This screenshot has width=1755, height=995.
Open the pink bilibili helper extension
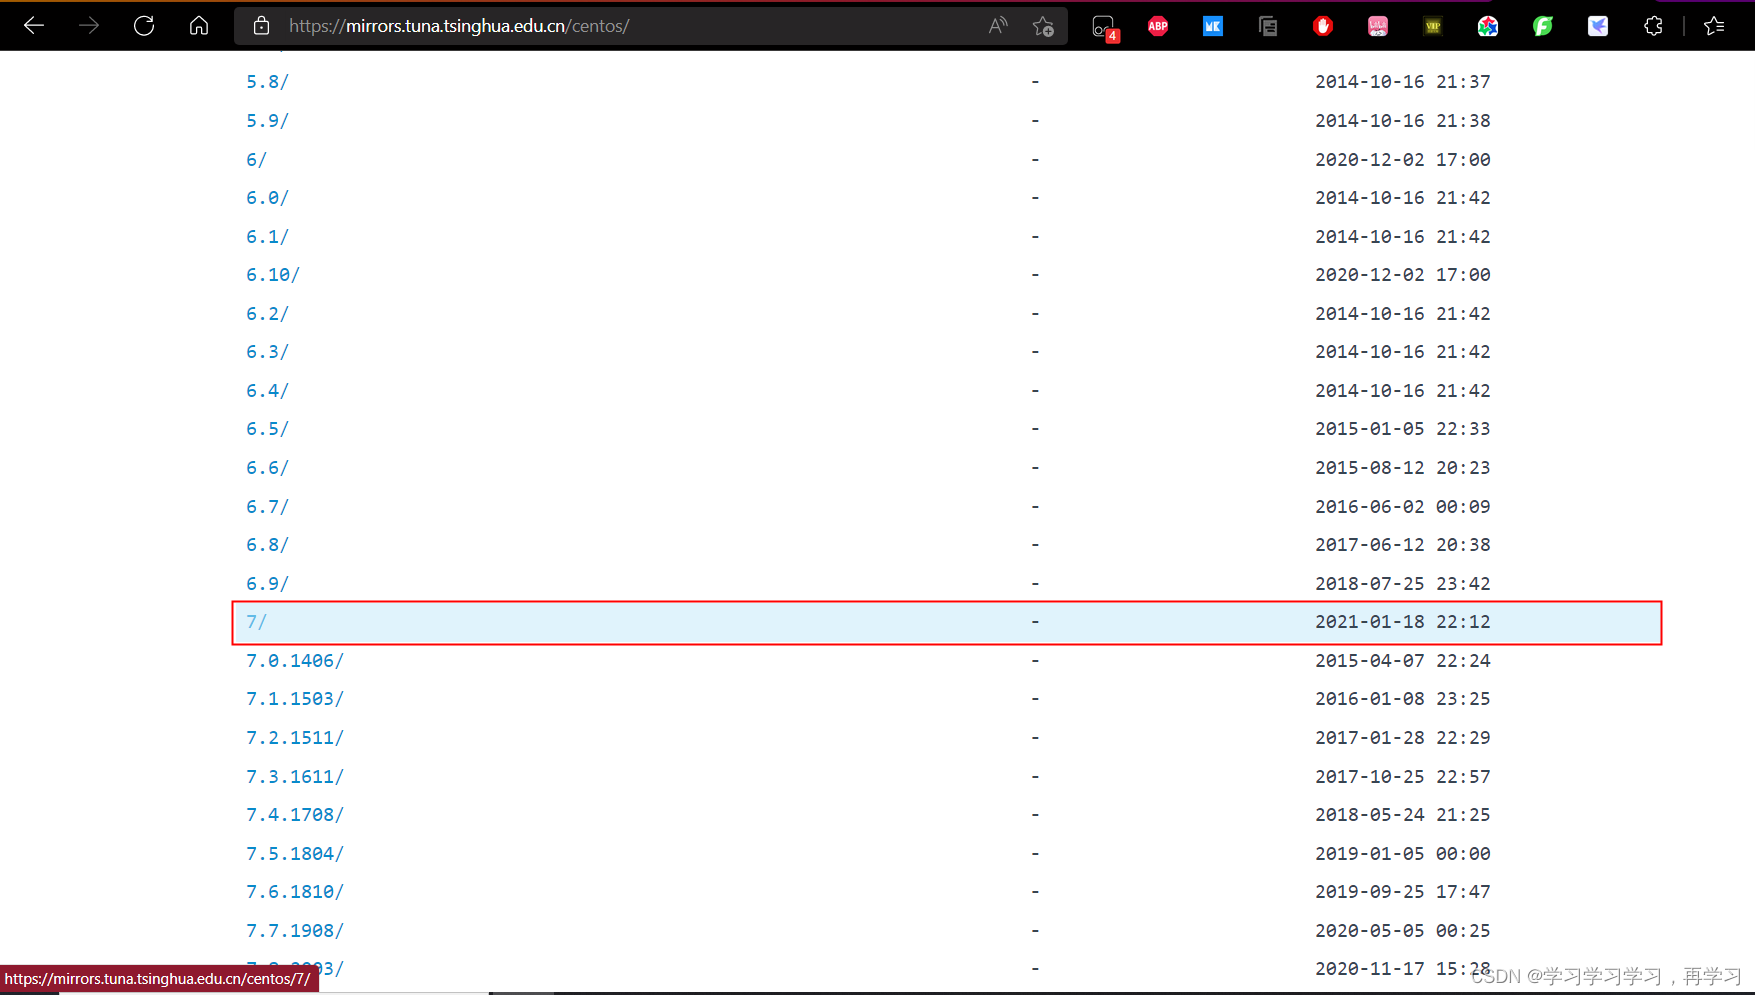[1378, 26]
